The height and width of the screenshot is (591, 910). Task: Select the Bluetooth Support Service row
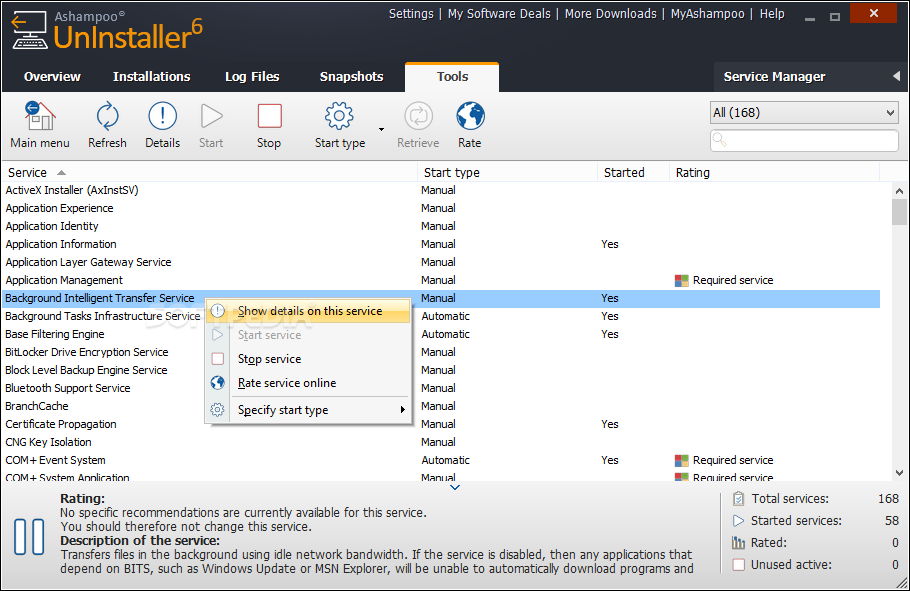67,388
